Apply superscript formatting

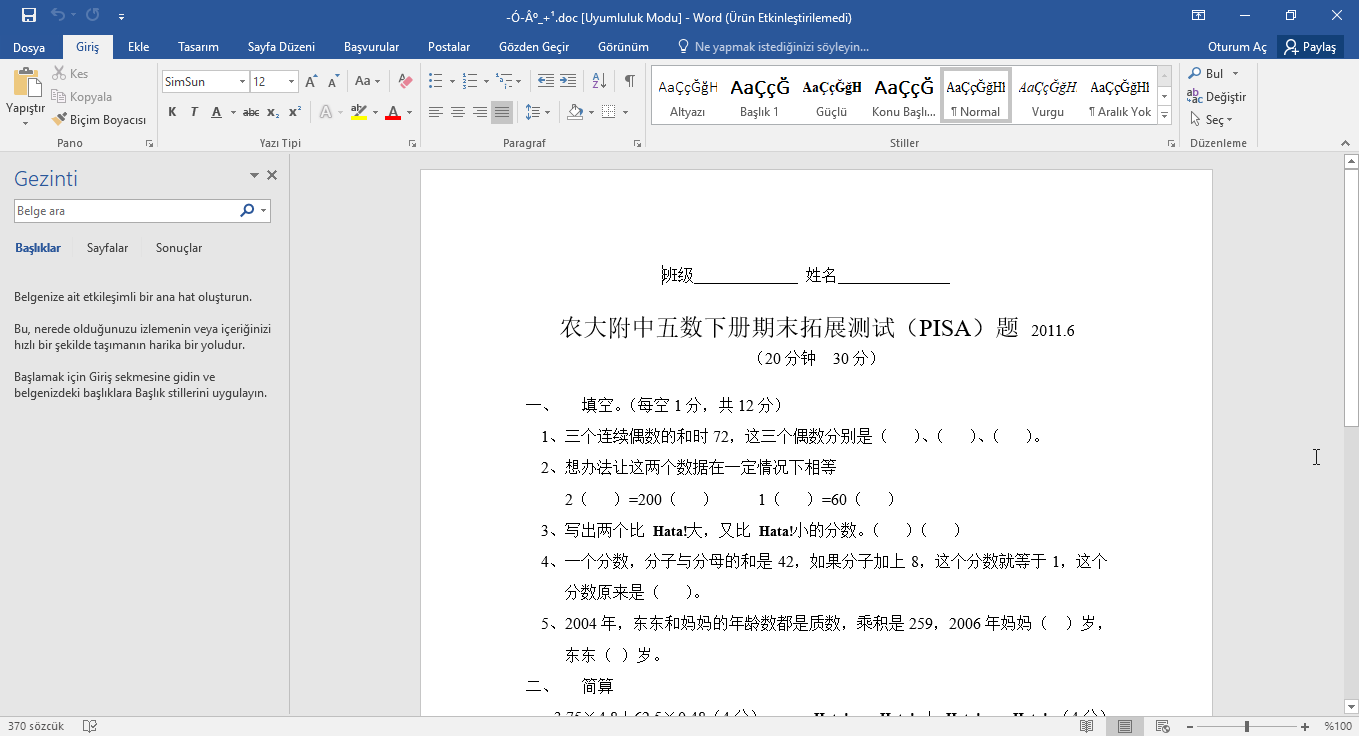tap(295, 112)
